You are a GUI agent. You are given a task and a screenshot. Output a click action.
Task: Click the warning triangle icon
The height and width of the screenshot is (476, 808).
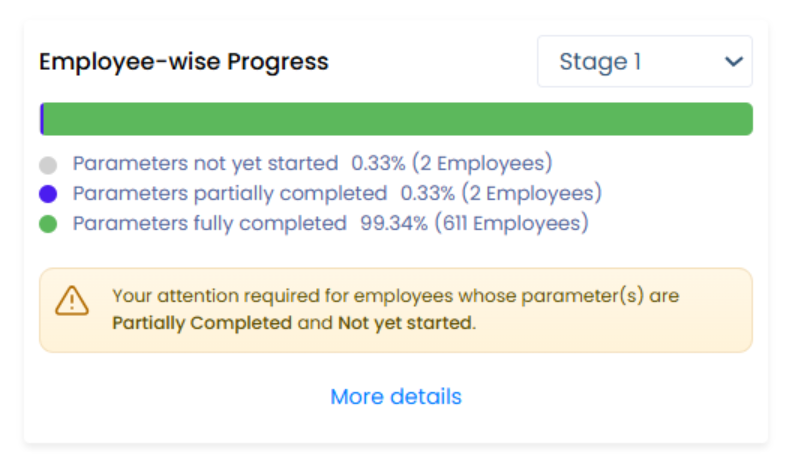72,300
